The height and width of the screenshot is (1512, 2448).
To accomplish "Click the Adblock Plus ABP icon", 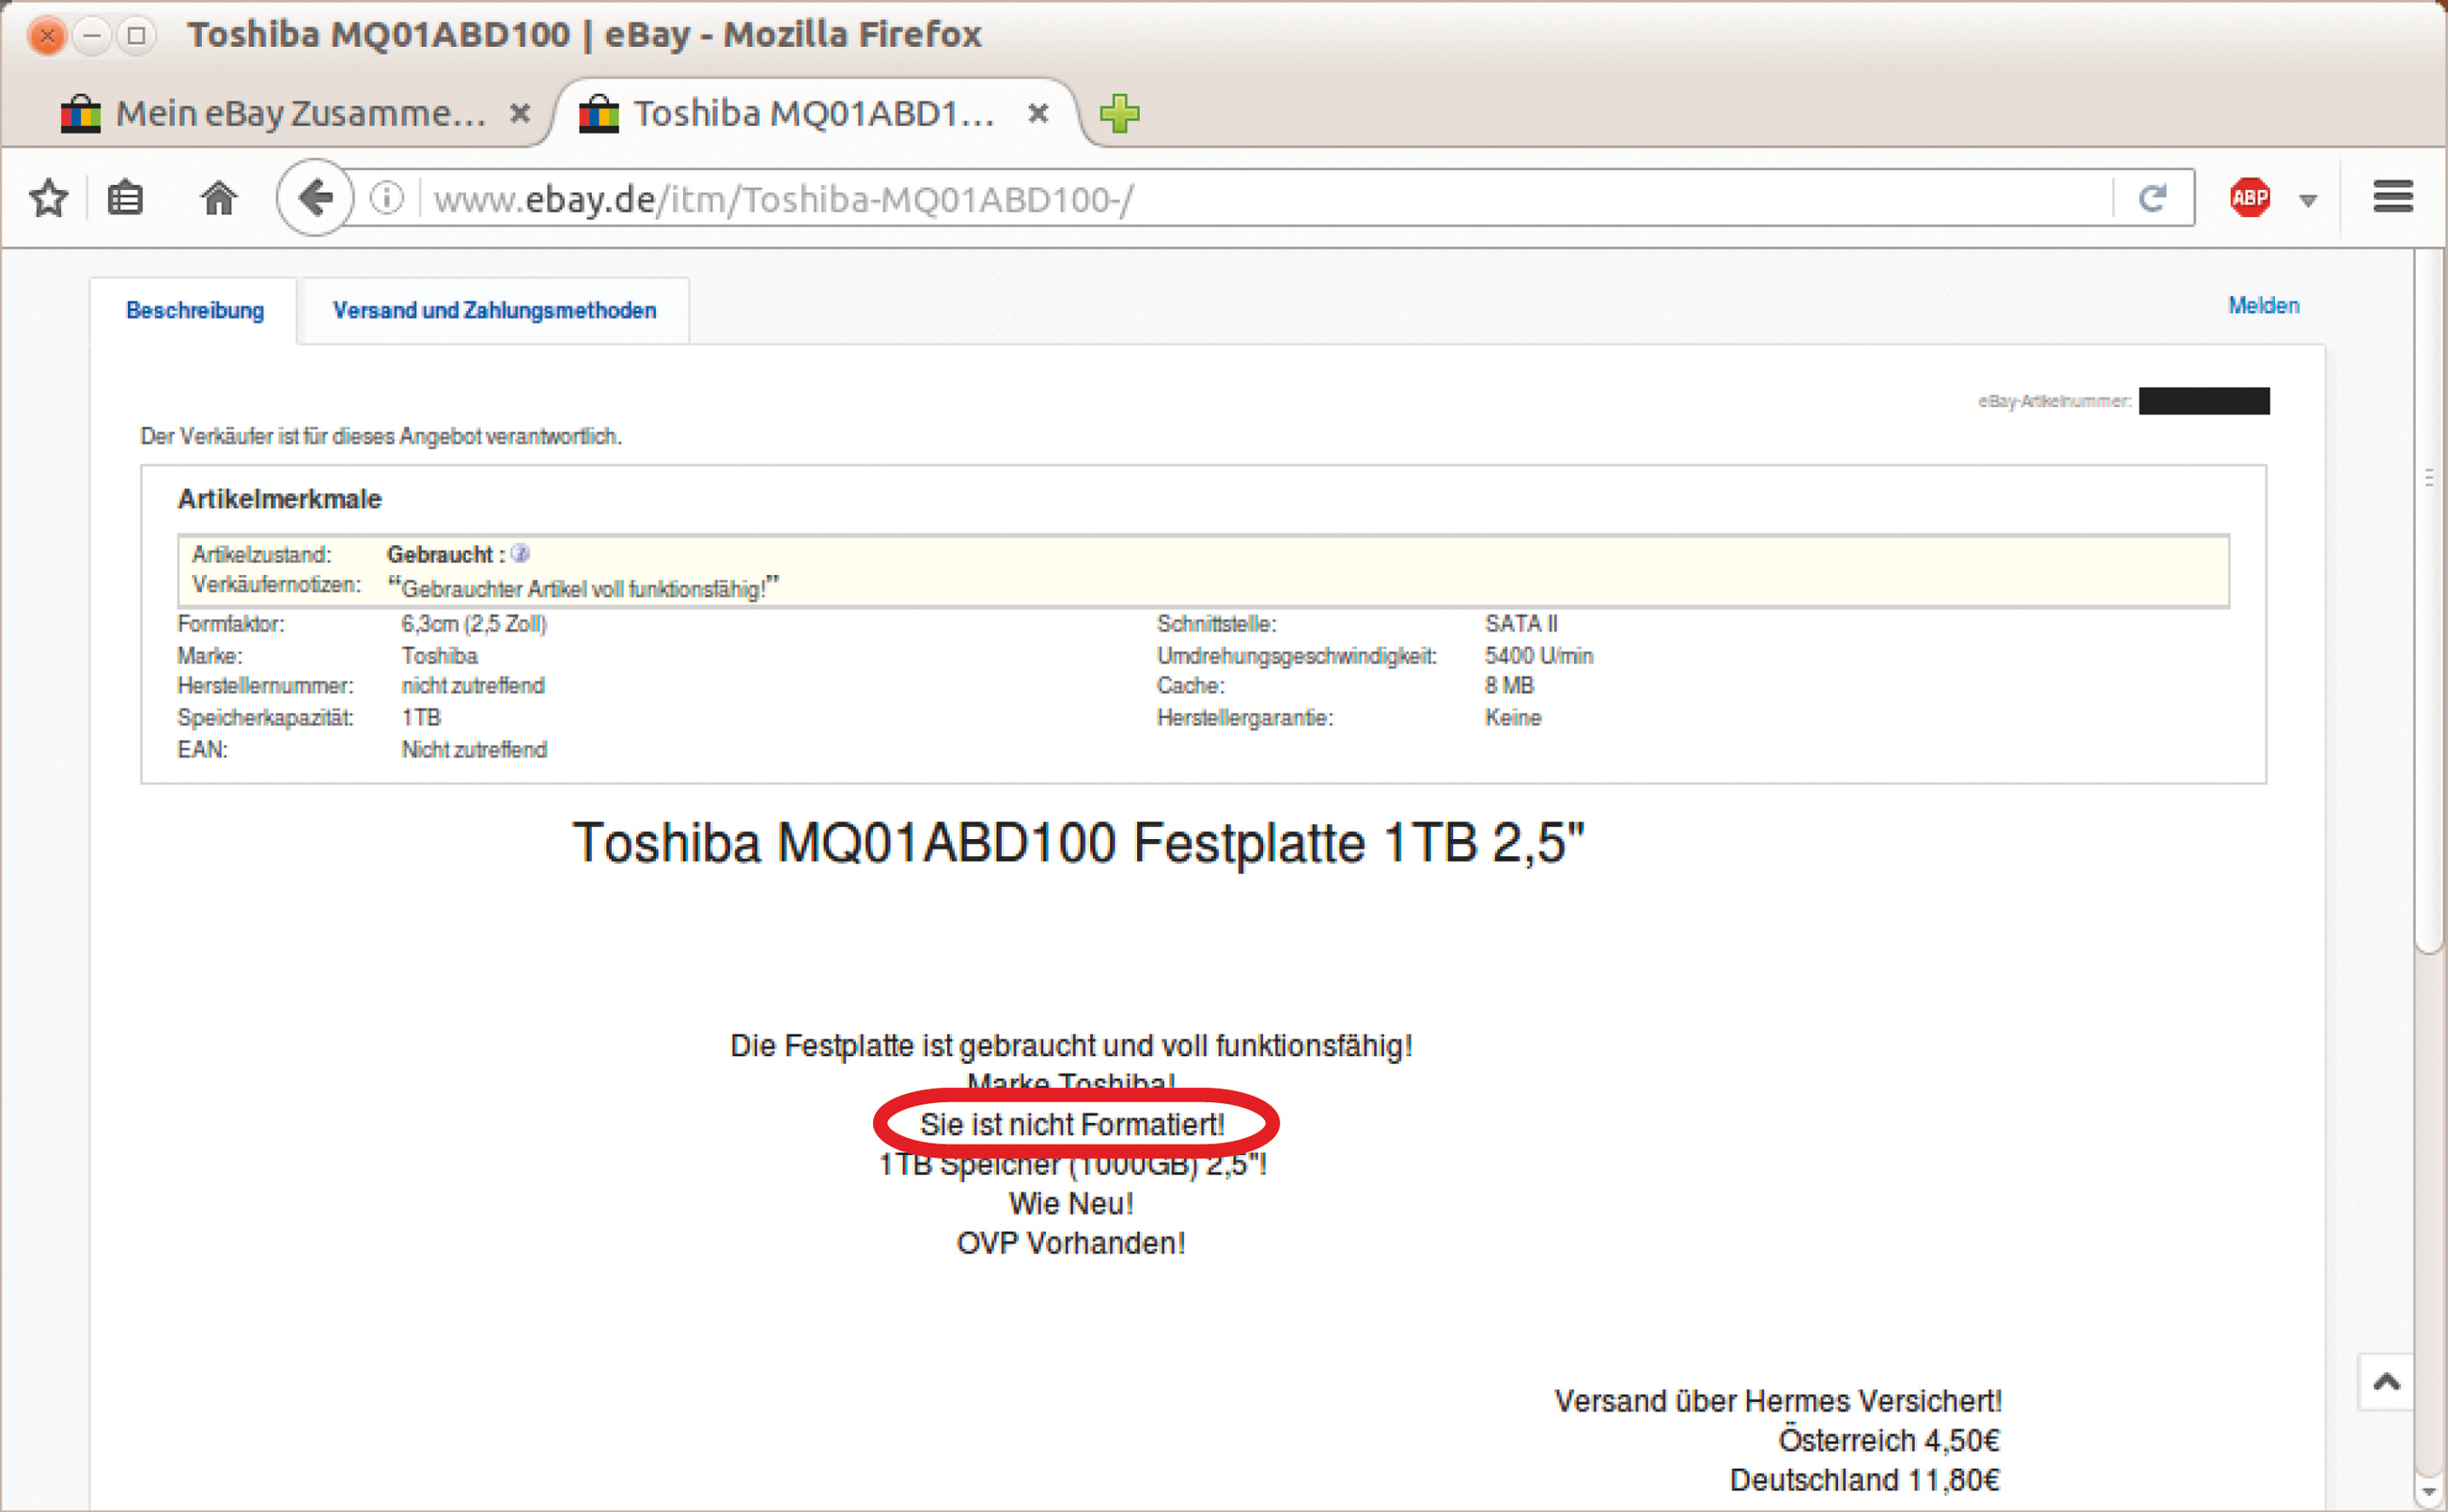I will coord(2249,198).
